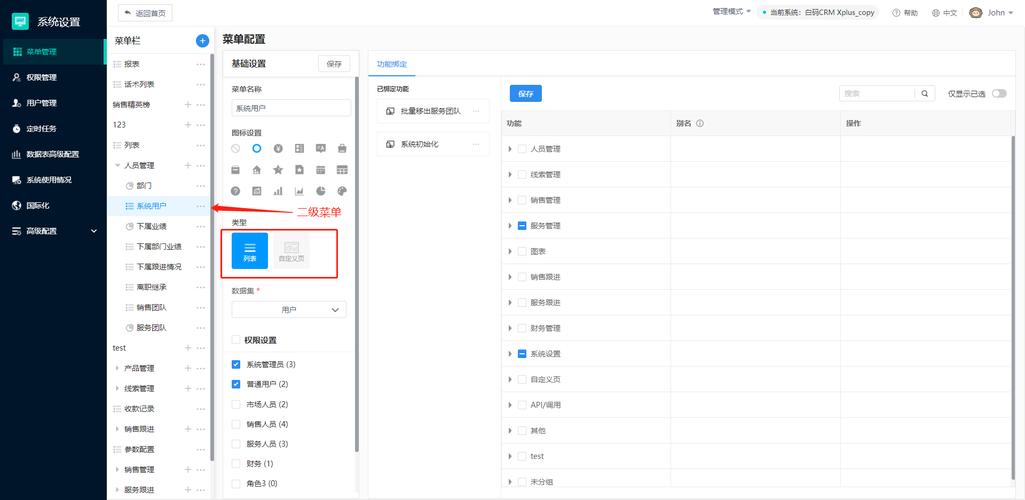Open the 数据集 dropdown showing 用户
This screenshot has width=1025, height=500.
click(289, 310)
